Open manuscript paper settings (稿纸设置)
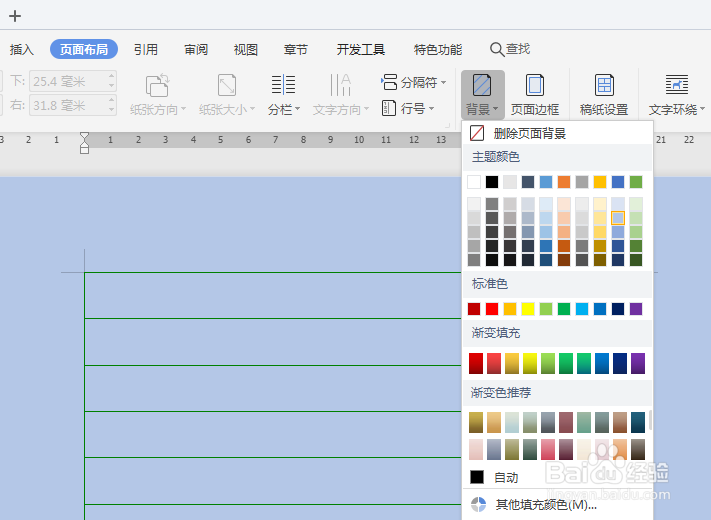 (604, 95)
